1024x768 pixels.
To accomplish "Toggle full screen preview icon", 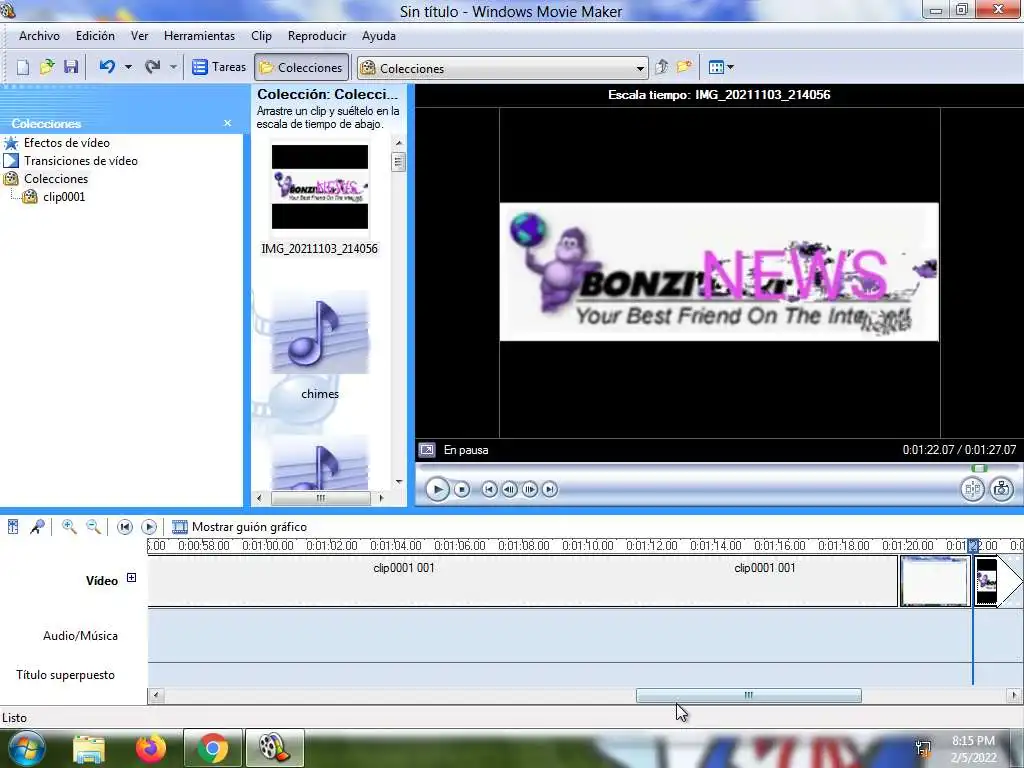I will pyautogui.click(x=427, y=450).
